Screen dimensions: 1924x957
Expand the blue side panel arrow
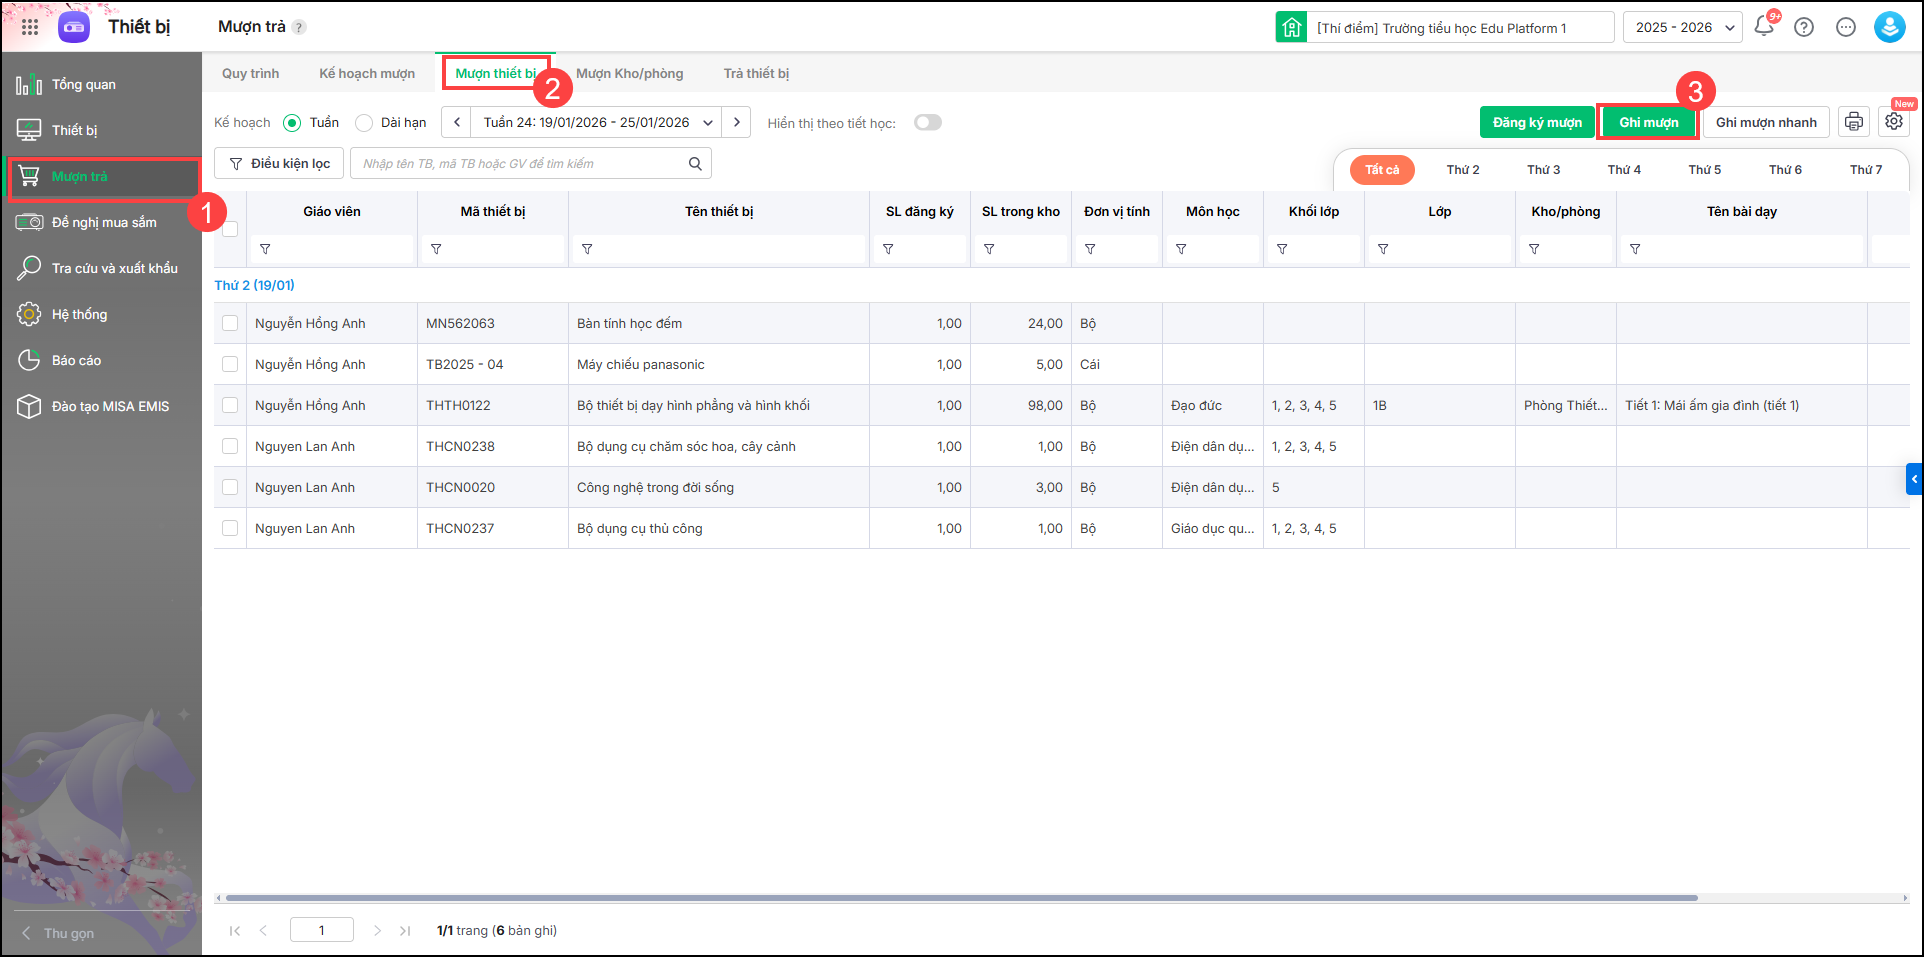pyautogui.click(x=1913, y=479)
